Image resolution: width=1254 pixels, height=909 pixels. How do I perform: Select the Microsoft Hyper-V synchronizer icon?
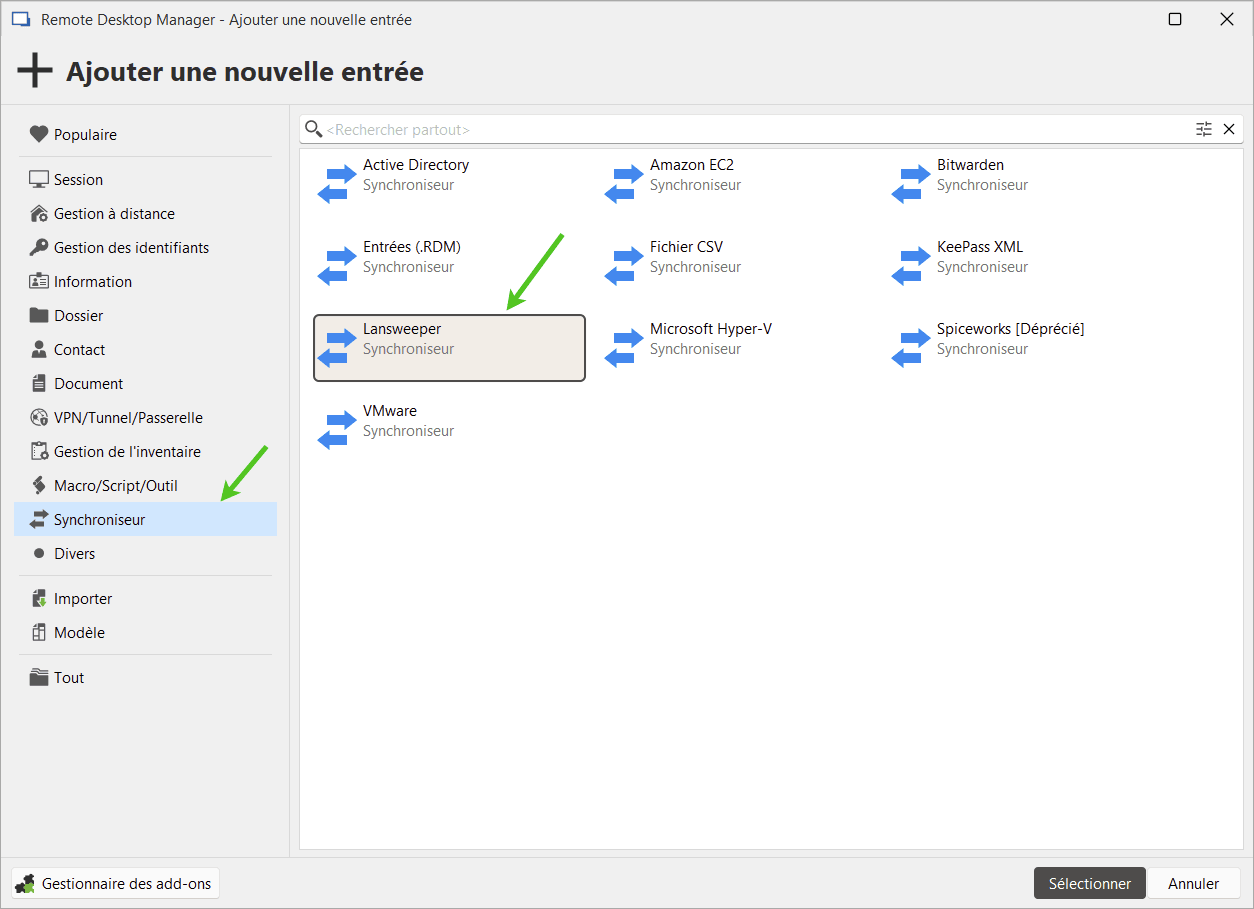click(x=620, y=348)
